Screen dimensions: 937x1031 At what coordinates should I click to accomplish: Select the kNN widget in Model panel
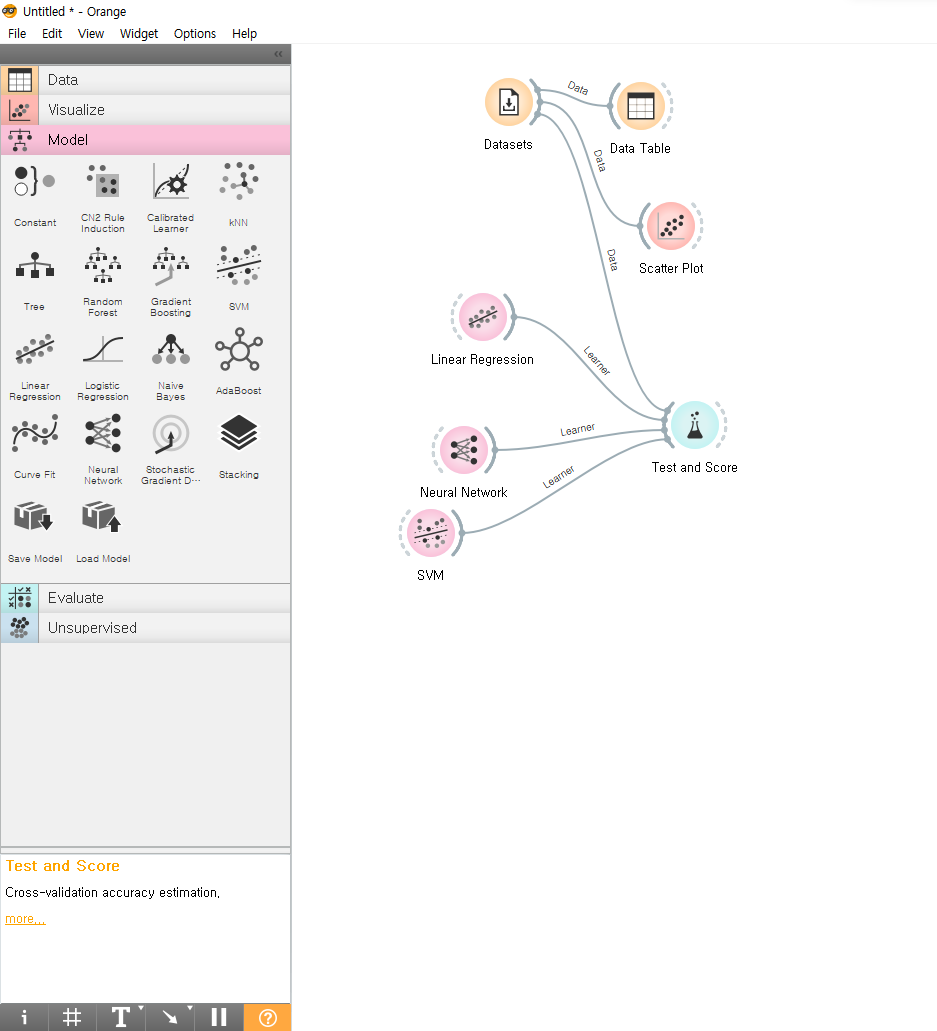[237, 181]
